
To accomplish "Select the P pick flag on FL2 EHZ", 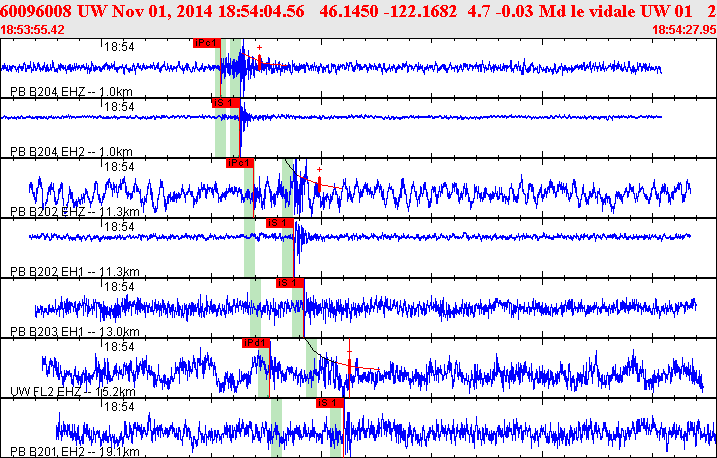I will [x=256, y=342].
